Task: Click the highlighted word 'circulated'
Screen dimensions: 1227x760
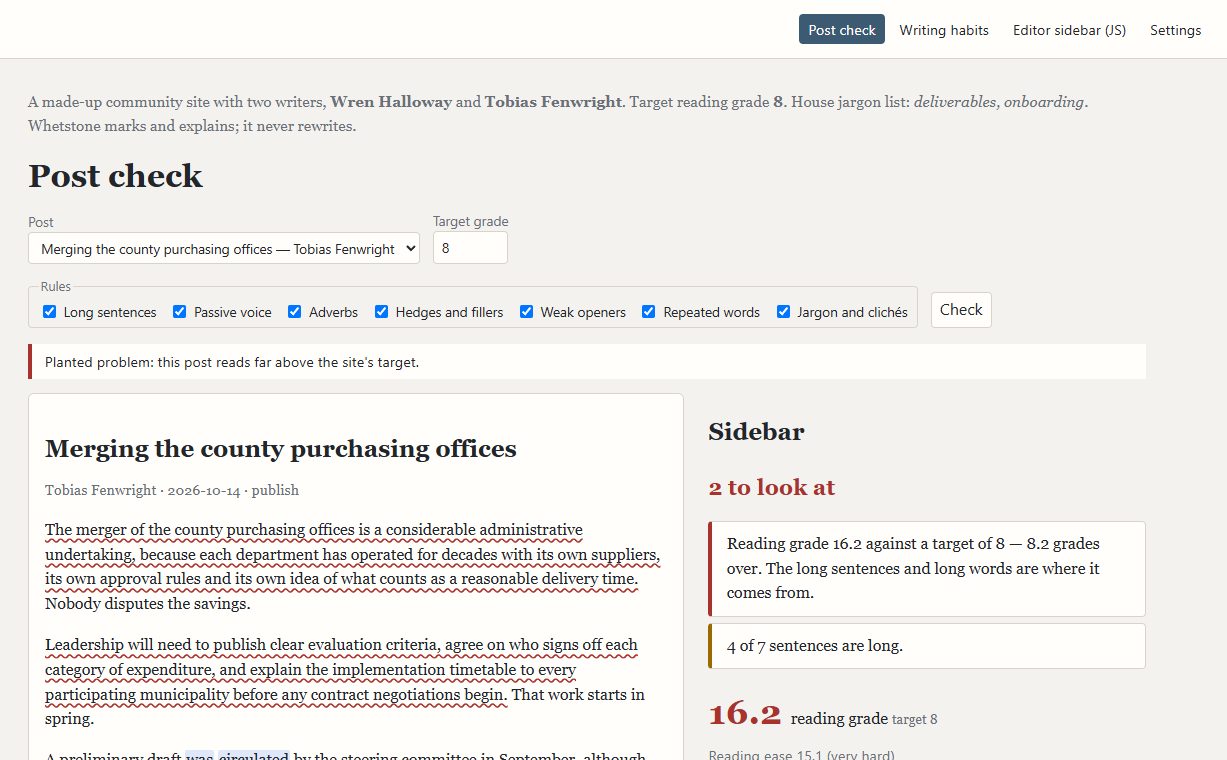Action: pos(254,755)
